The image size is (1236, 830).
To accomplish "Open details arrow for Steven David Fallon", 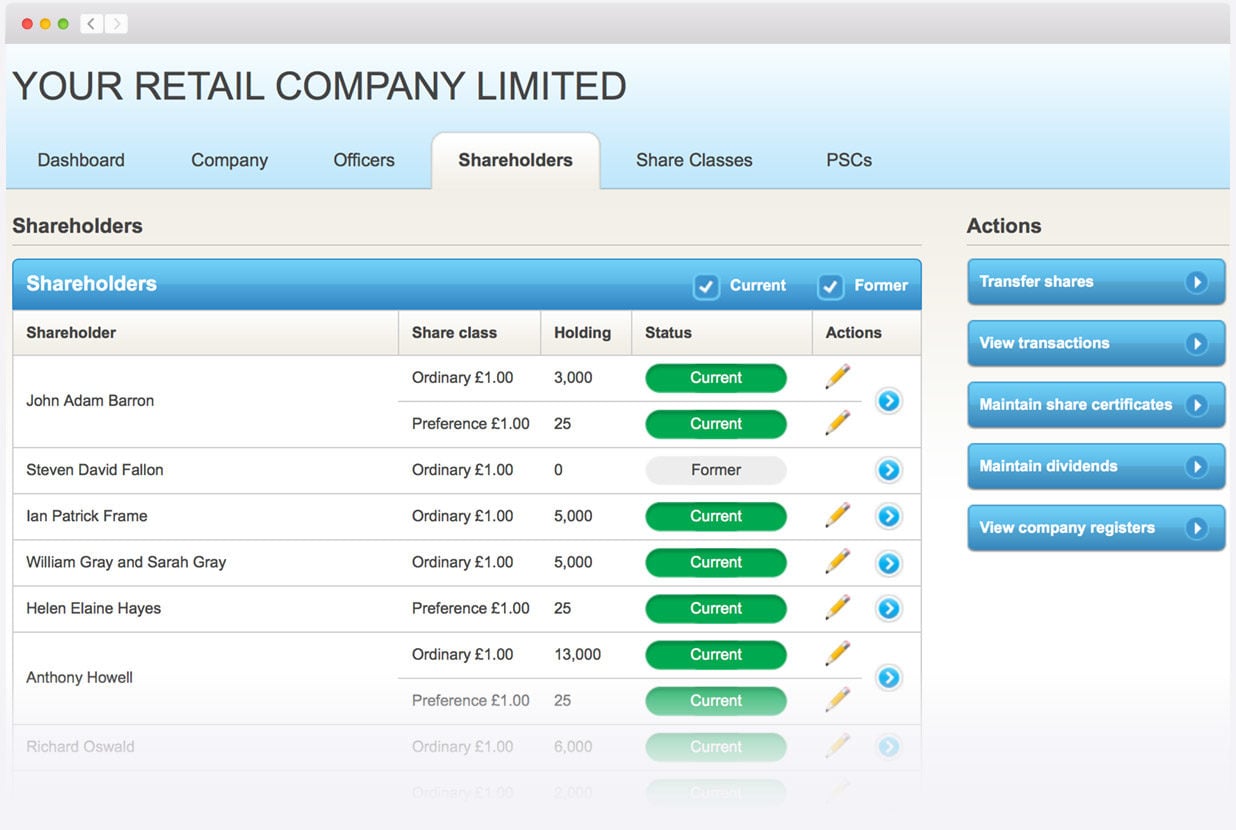I will [888, 470].
